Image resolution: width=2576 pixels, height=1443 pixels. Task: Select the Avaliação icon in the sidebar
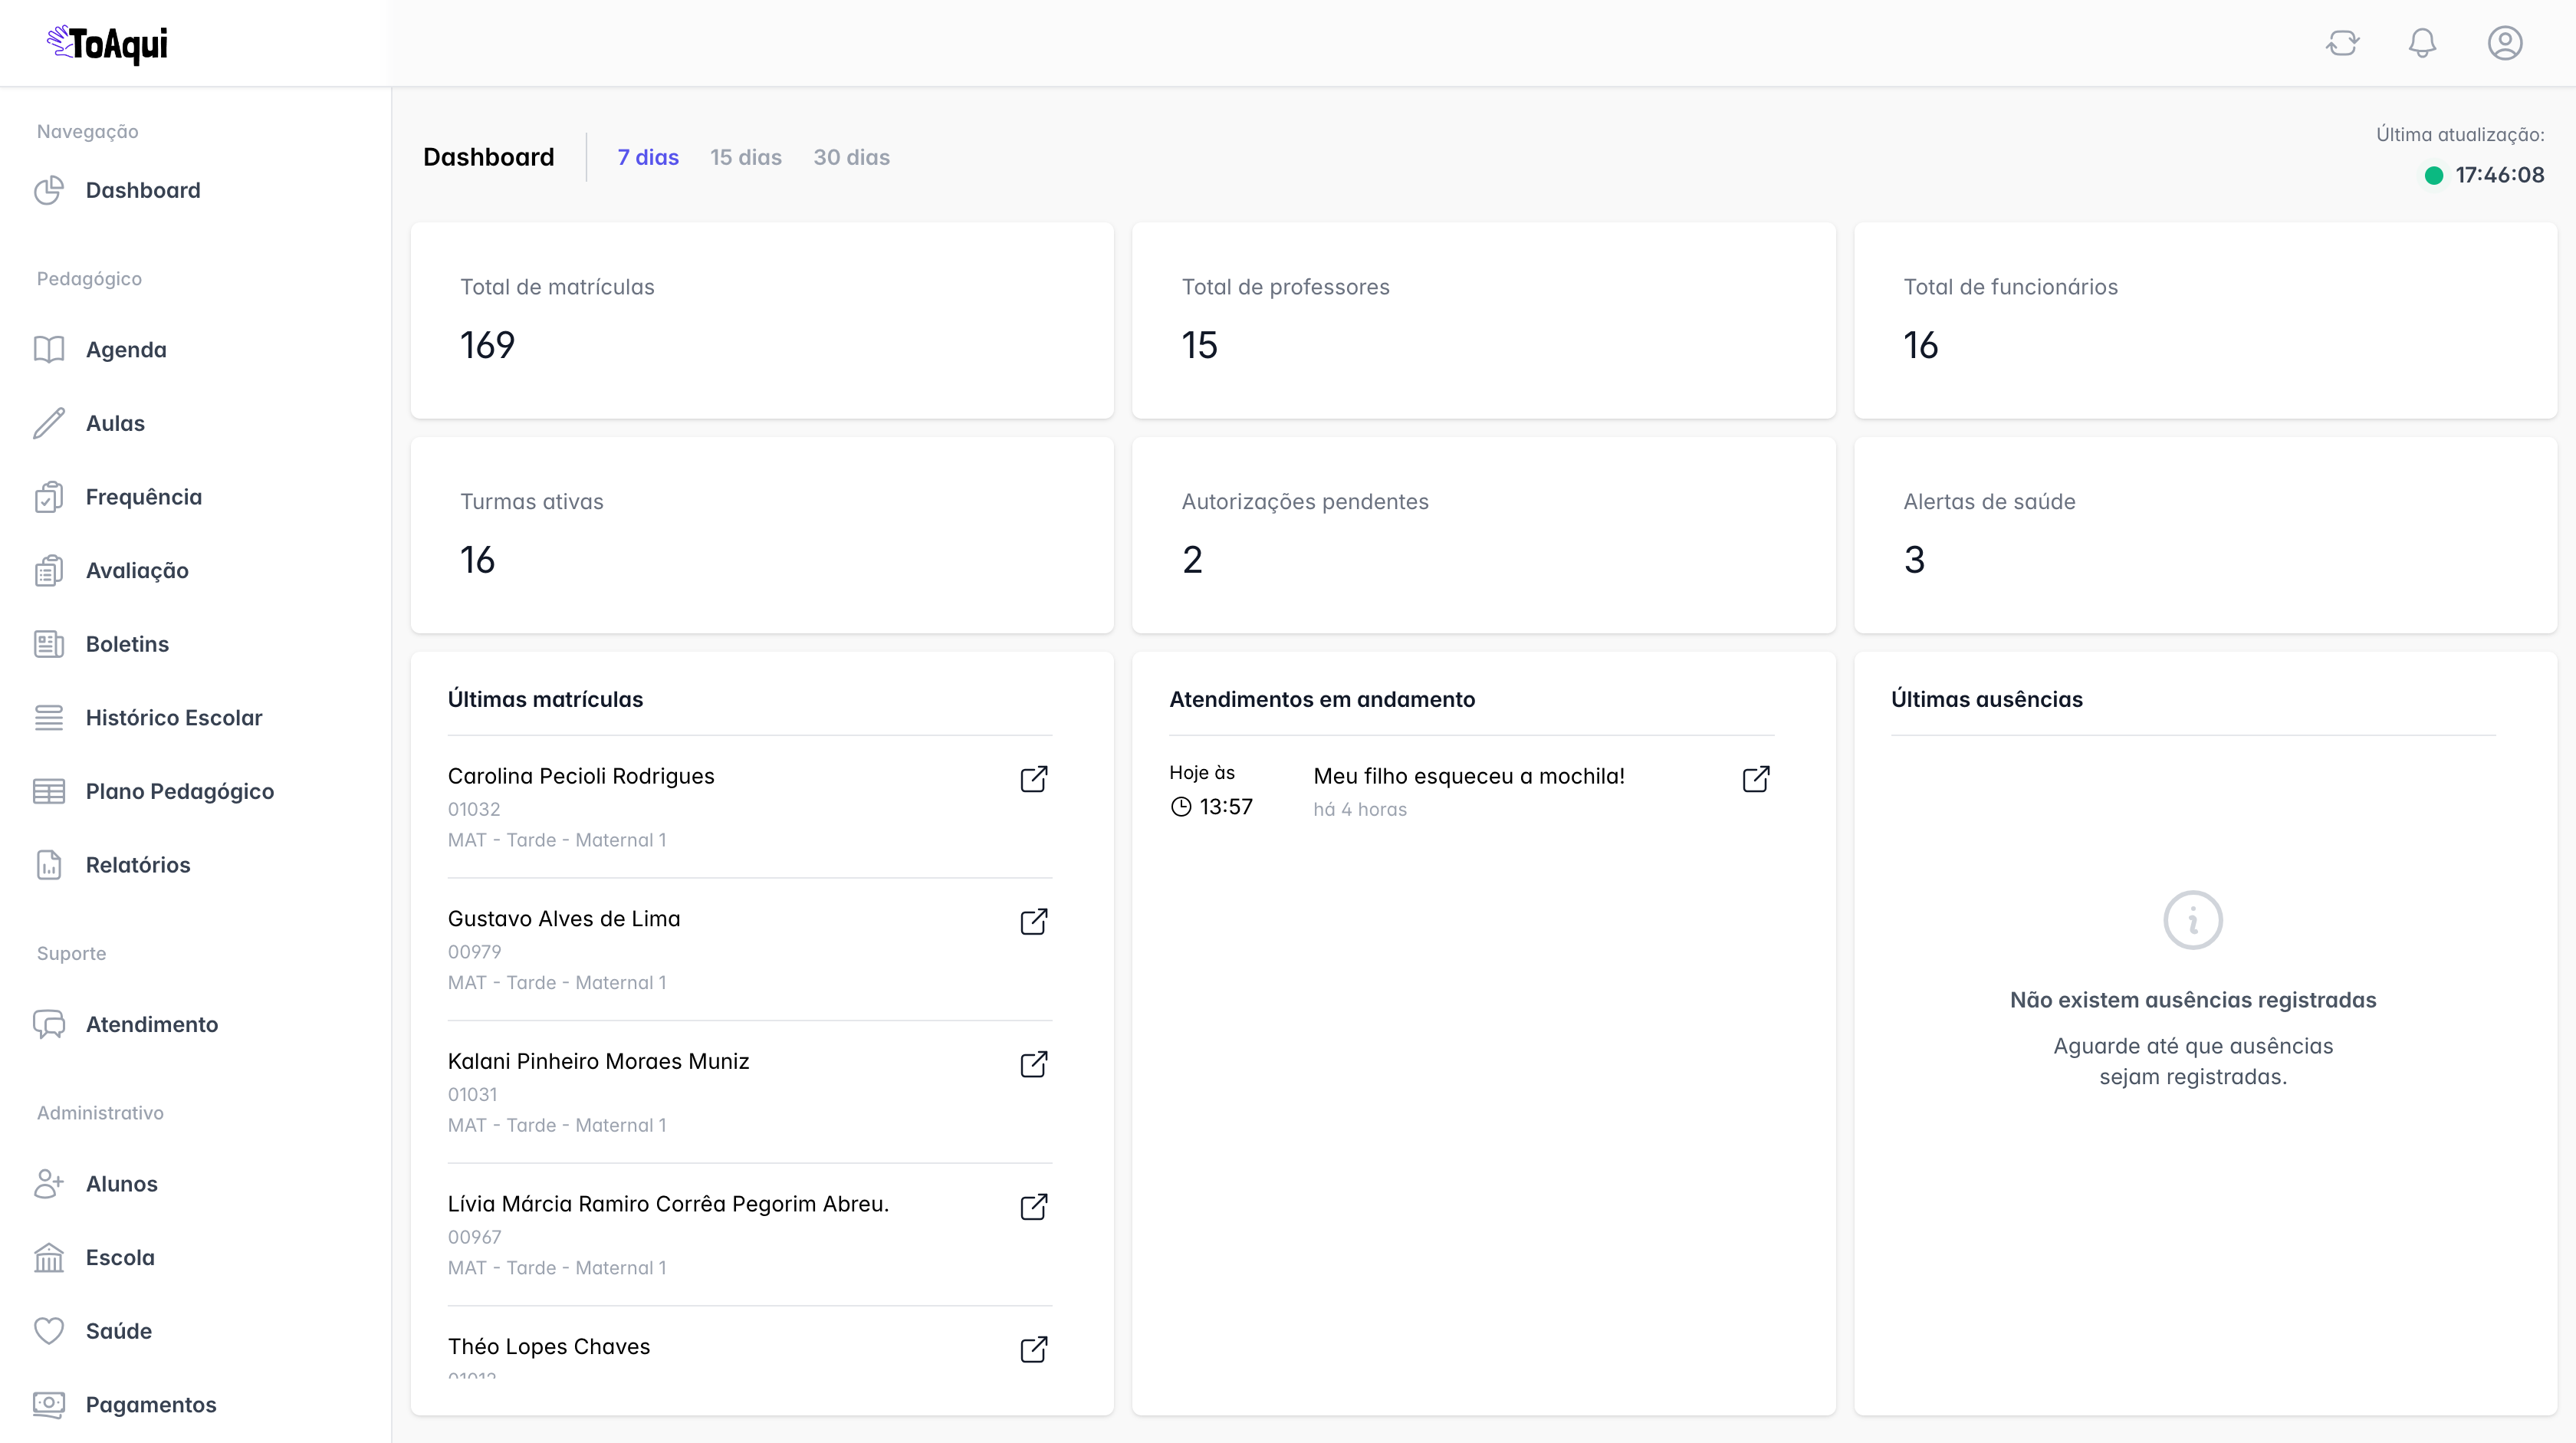click(50, 570)
